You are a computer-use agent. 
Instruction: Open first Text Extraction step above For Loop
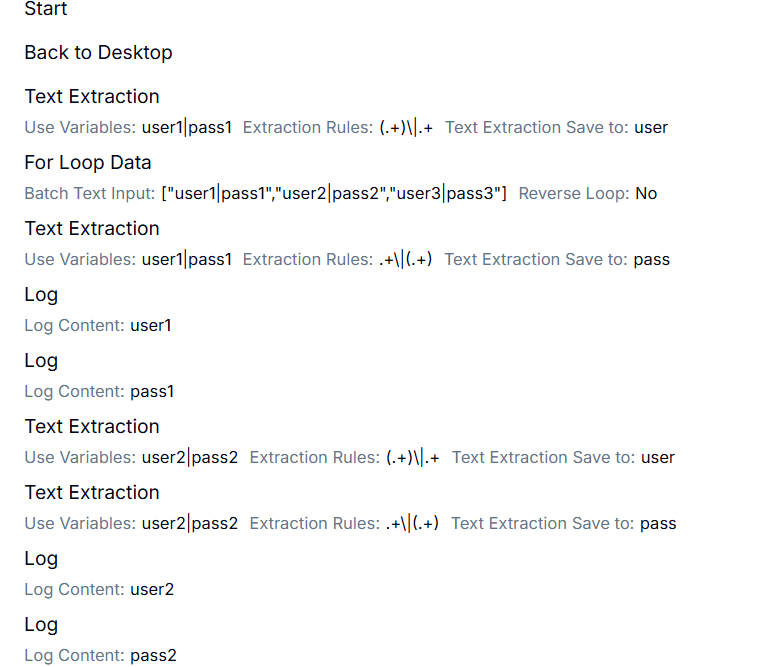click(92, 96)
